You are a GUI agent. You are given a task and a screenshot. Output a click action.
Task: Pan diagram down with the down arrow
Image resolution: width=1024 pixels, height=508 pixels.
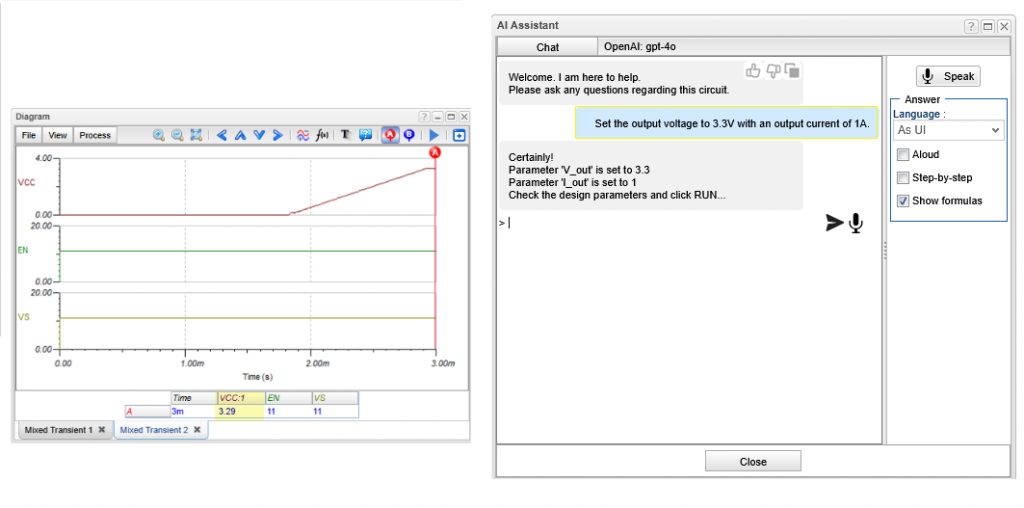point(259,135)
